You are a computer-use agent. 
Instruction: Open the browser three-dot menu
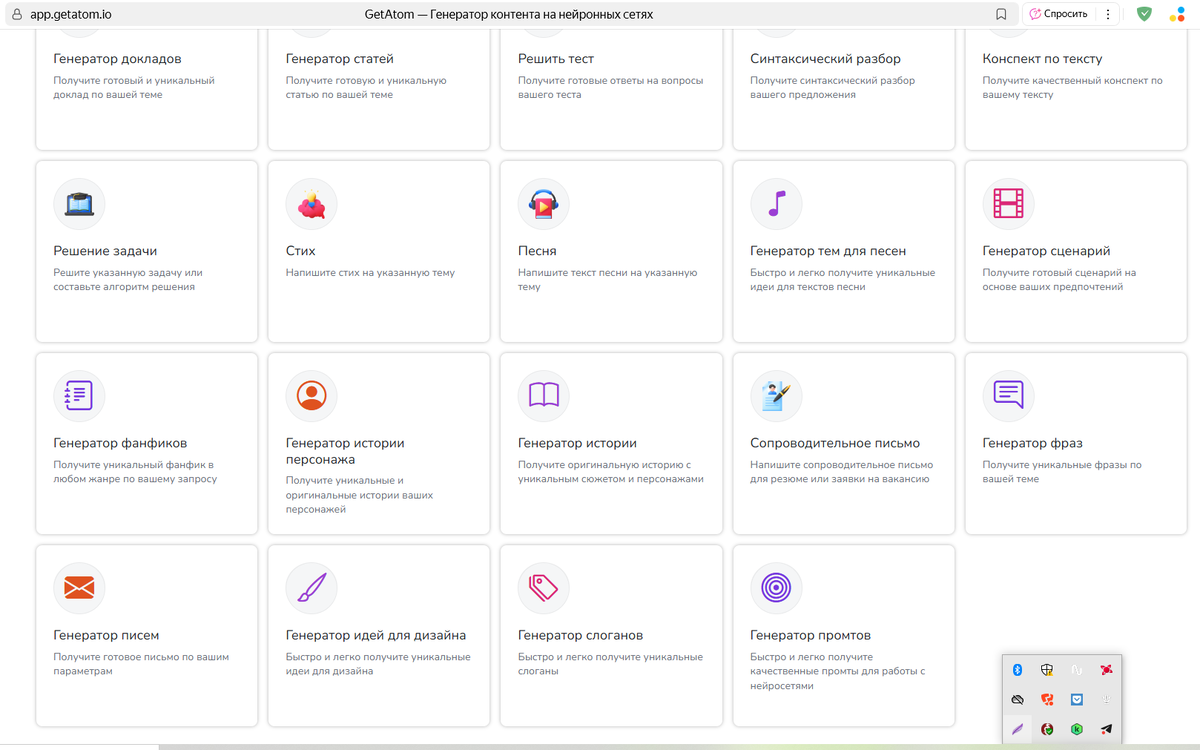[x=1110, y=13]
